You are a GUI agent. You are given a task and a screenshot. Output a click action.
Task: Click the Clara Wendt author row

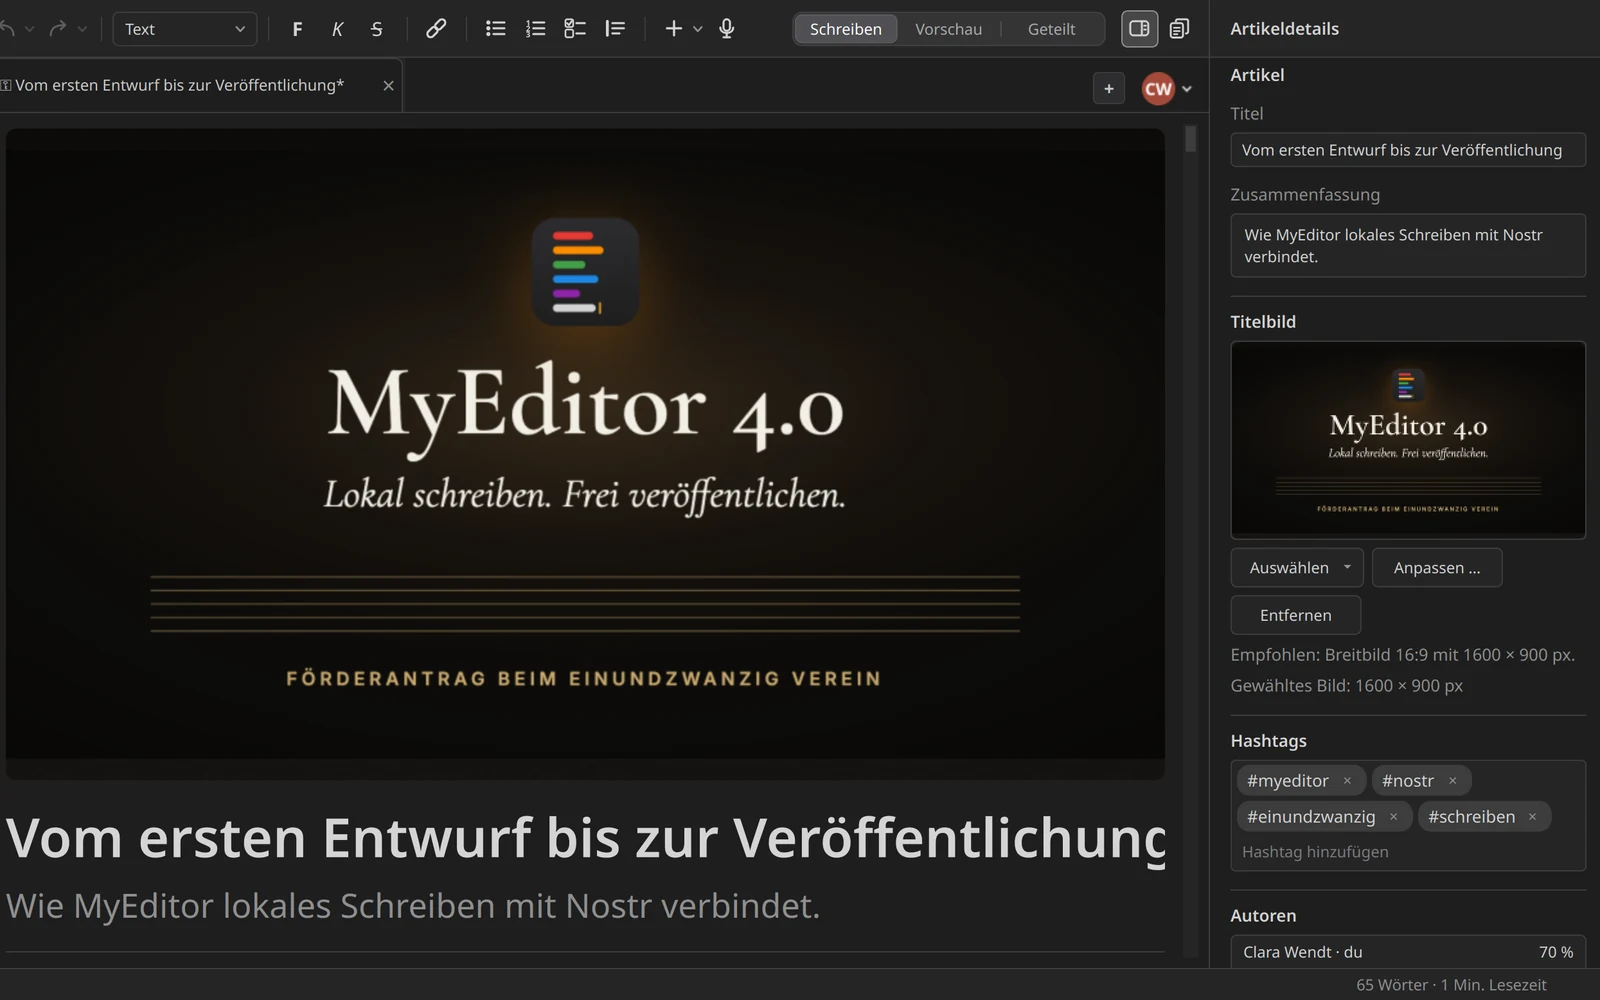(x=1408, y=952)
